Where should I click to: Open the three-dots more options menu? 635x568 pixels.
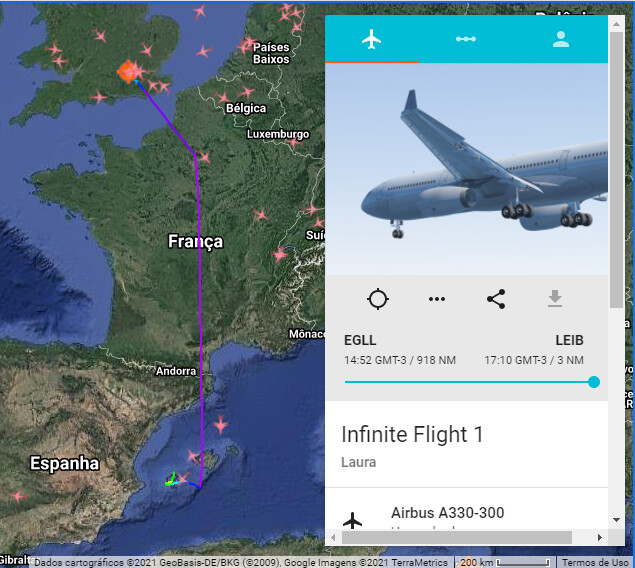pos(437,299)
